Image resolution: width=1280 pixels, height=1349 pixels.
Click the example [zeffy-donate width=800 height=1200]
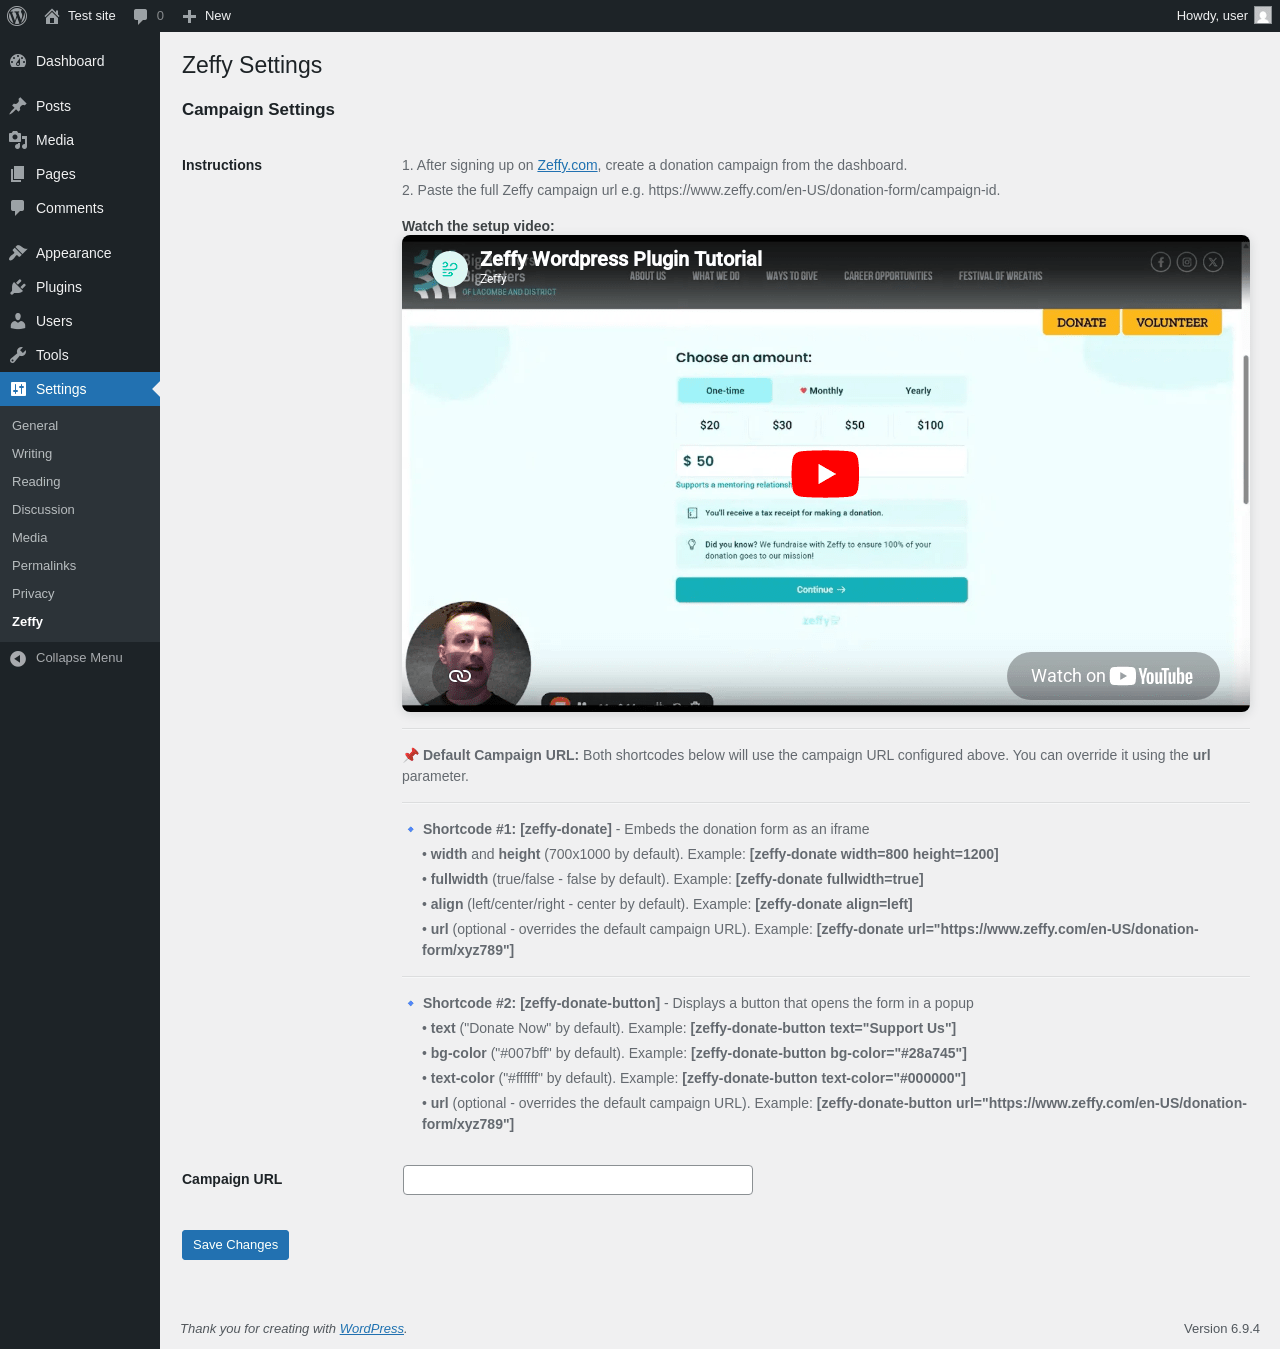874,854
